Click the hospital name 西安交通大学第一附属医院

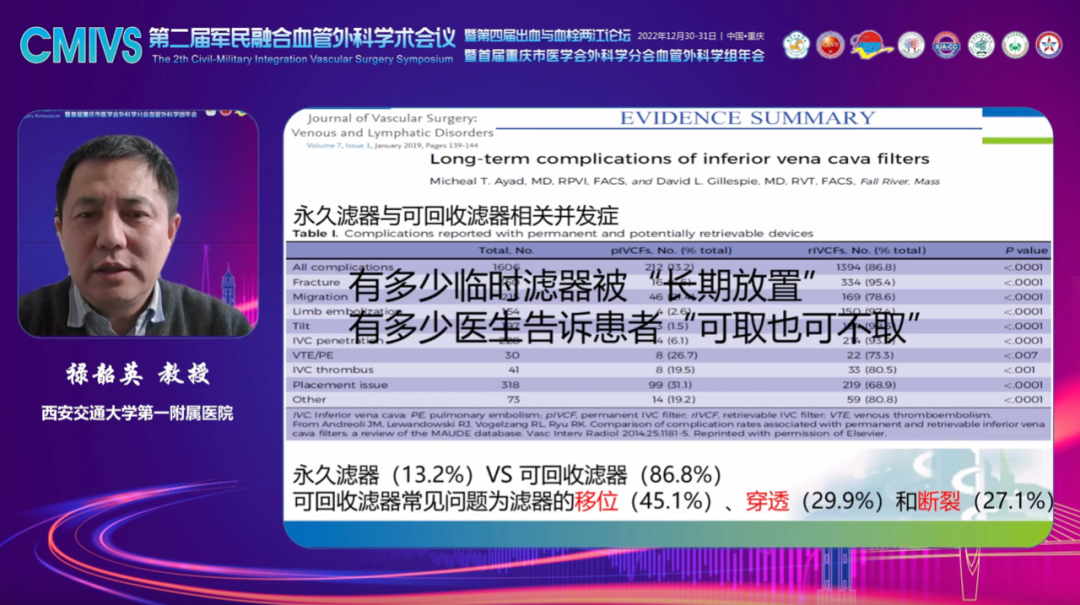pyautogui.click(x=137, y=413)
